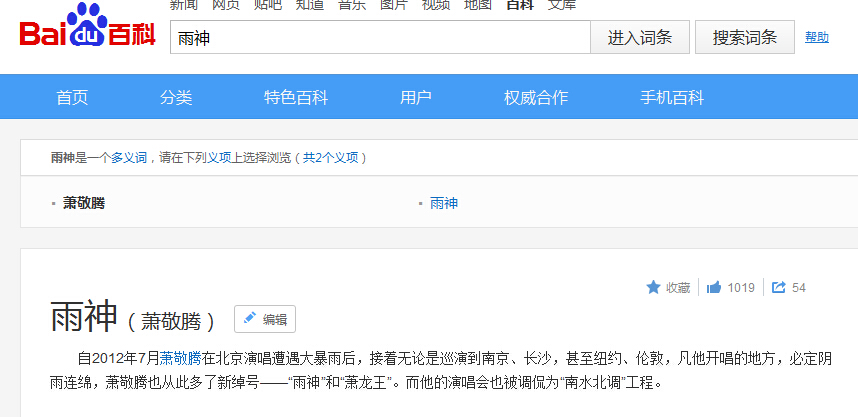
Task: Click the thumbs-up icon beside 1019
Action: click(714, 287)
